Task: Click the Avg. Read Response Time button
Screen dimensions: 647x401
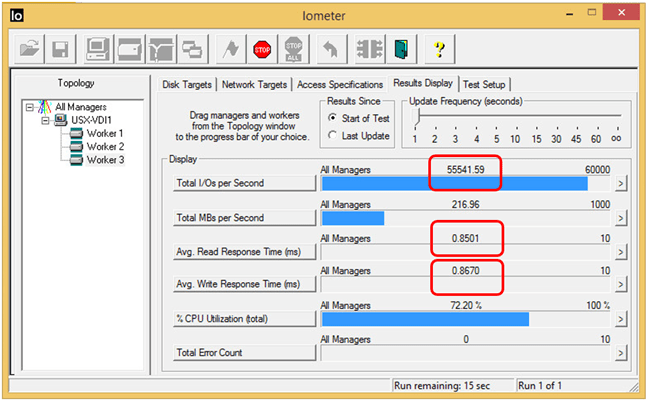Action: coord(236,251)
